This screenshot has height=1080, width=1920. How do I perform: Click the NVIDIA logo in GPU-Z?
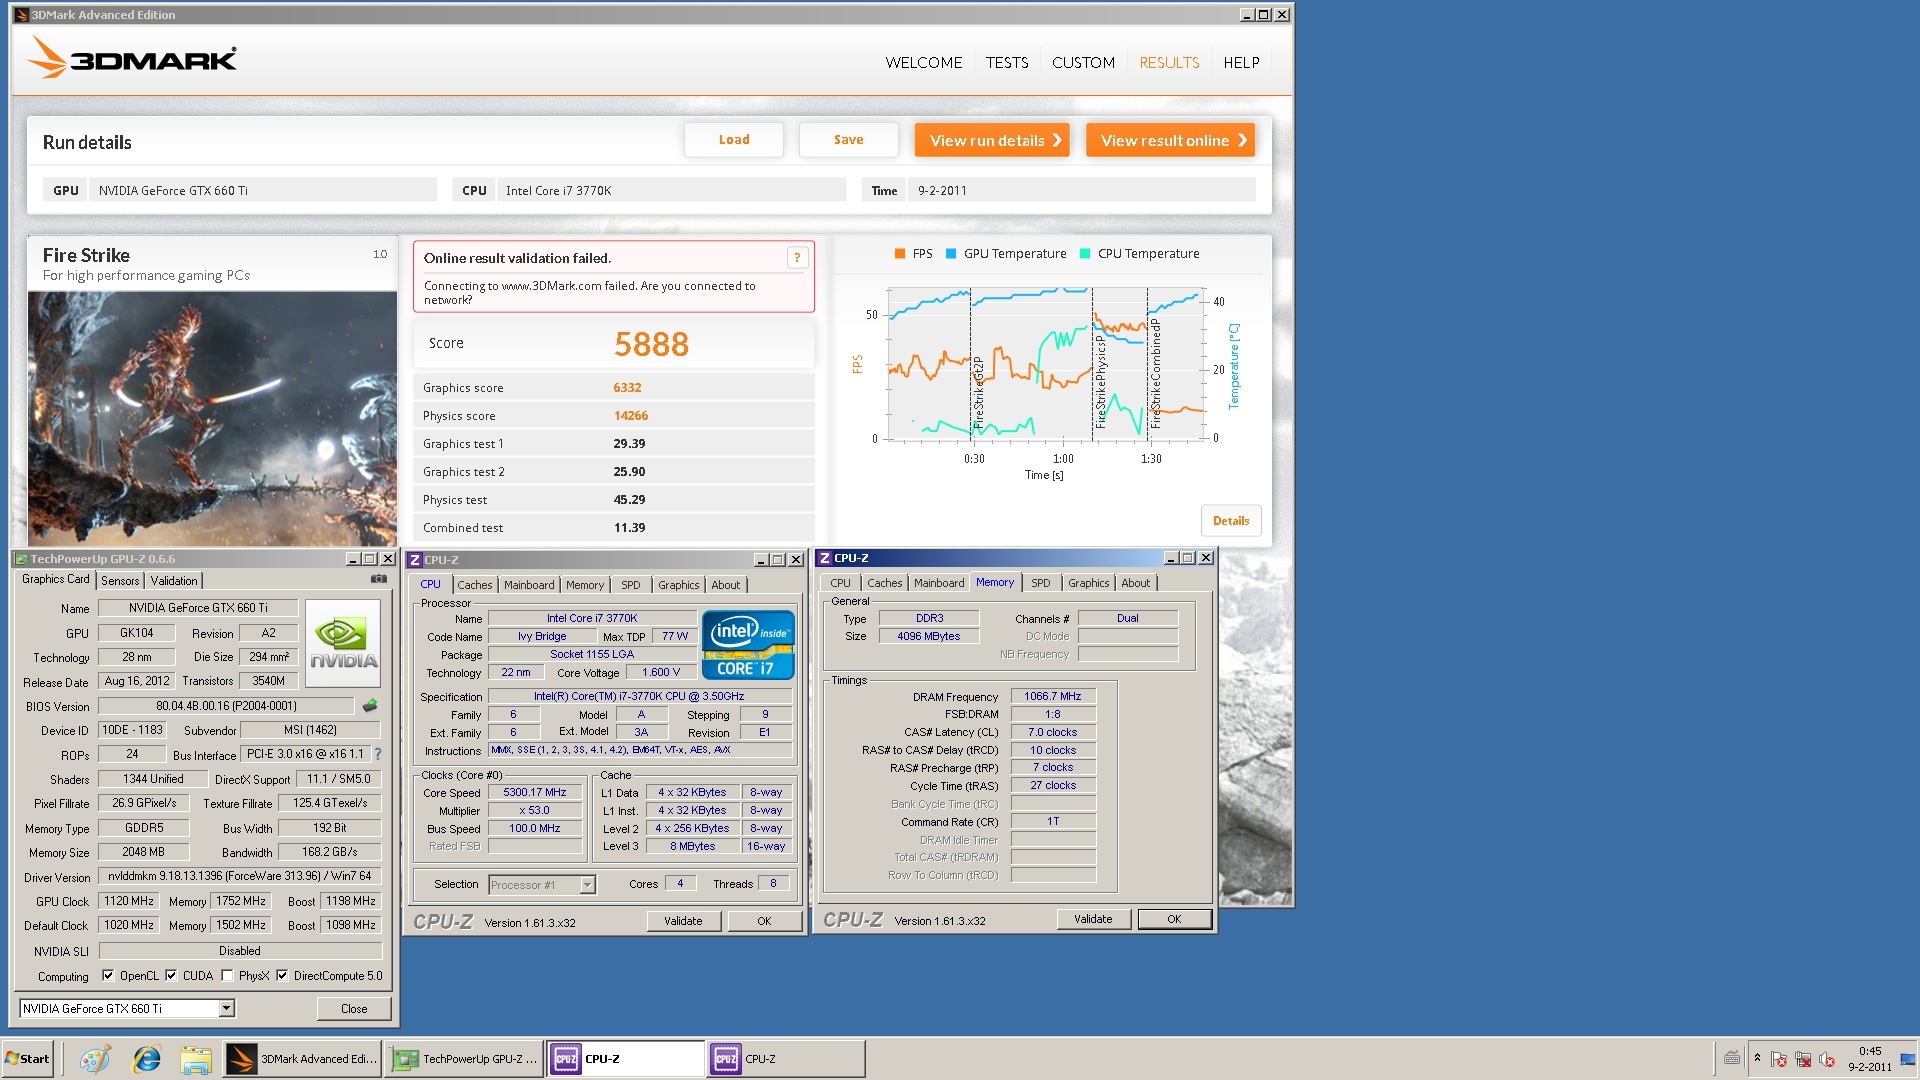pos(343,643)
